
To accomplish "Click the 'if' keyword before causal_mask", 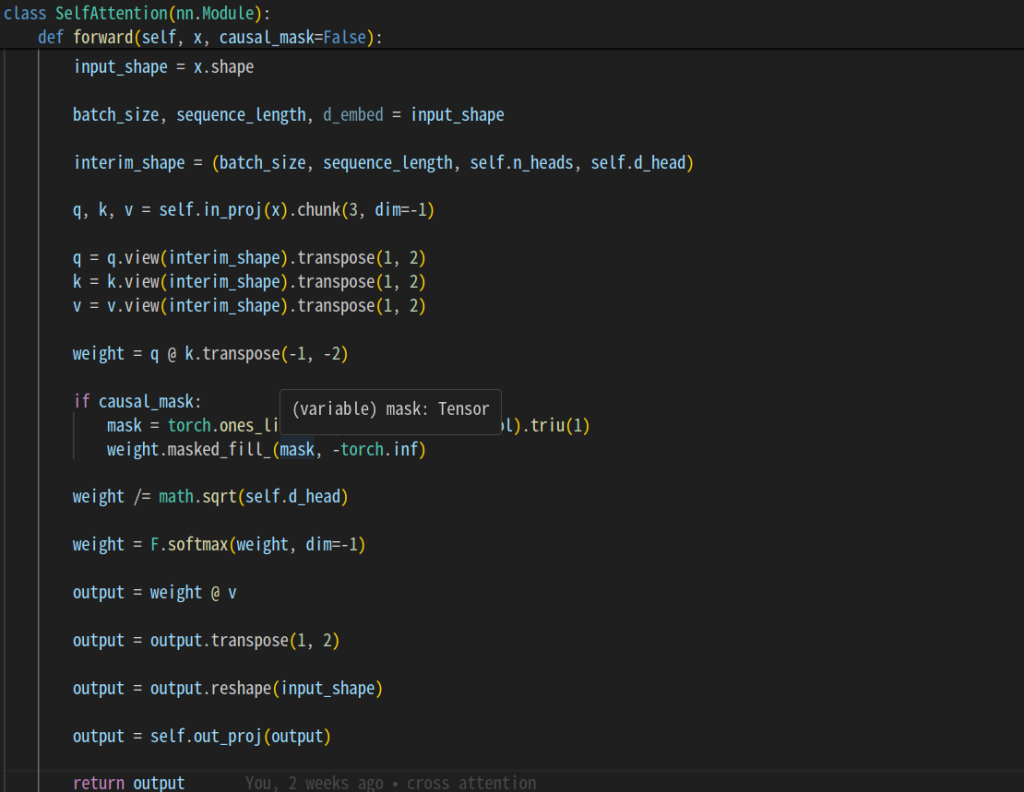I will tap(81, 402).
